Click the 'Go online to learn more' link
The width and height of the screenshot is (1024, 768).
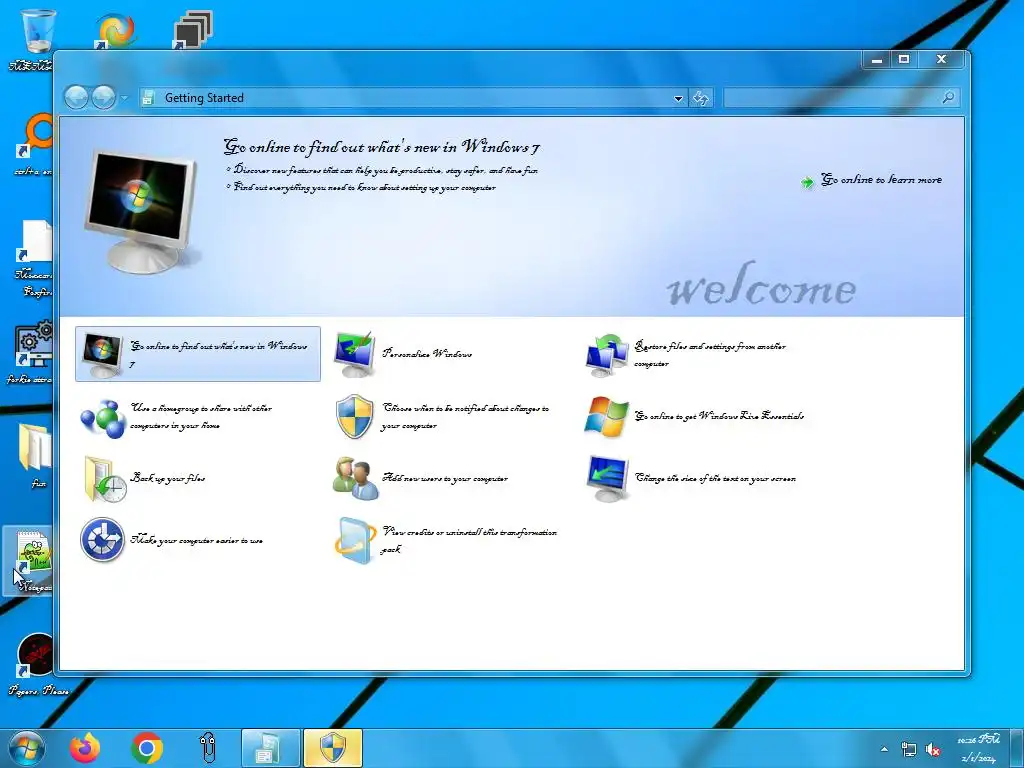click(x=882, y=180)
